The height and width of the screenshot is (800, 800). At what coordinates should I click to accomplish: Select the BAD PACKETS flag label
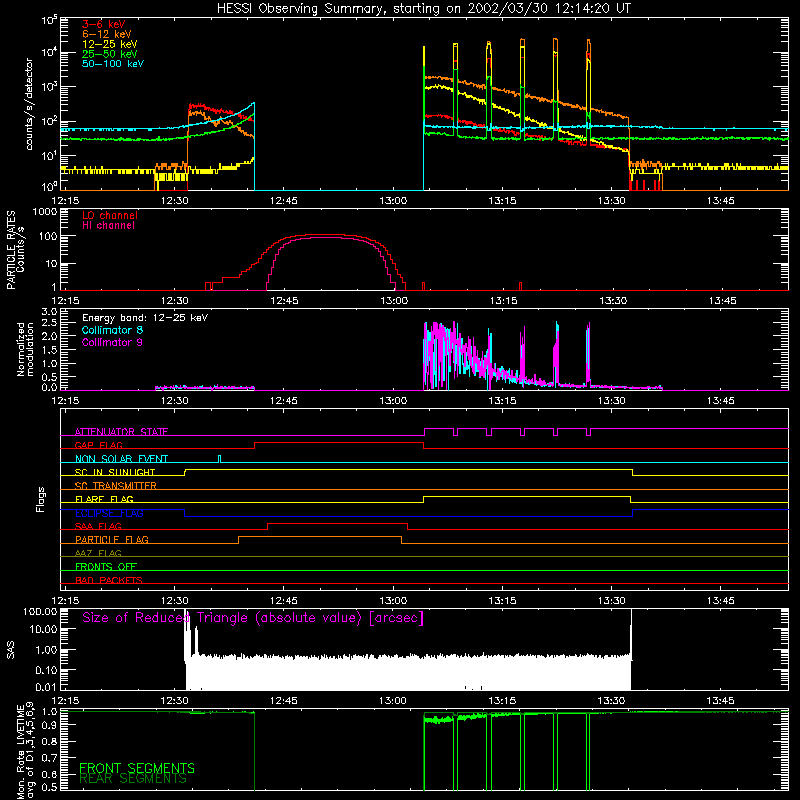click(109, 580)
